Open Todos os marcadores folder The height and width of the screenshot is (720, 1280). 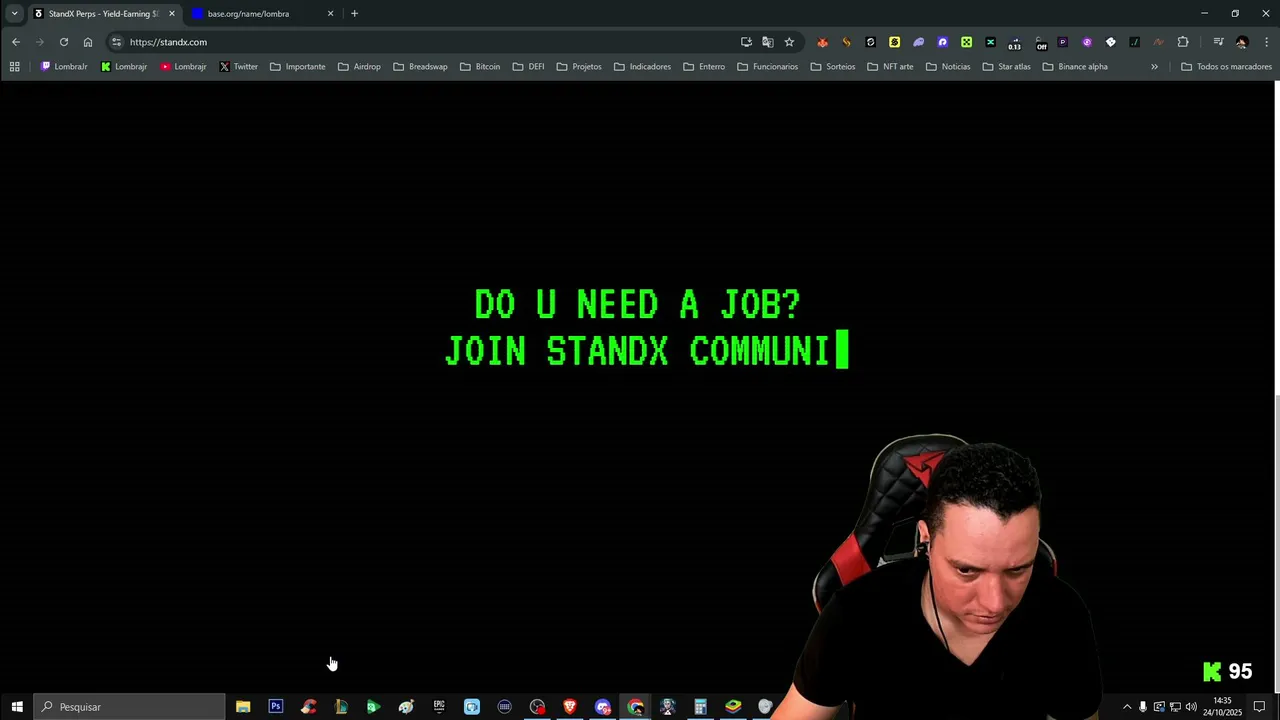[1226, 67]
